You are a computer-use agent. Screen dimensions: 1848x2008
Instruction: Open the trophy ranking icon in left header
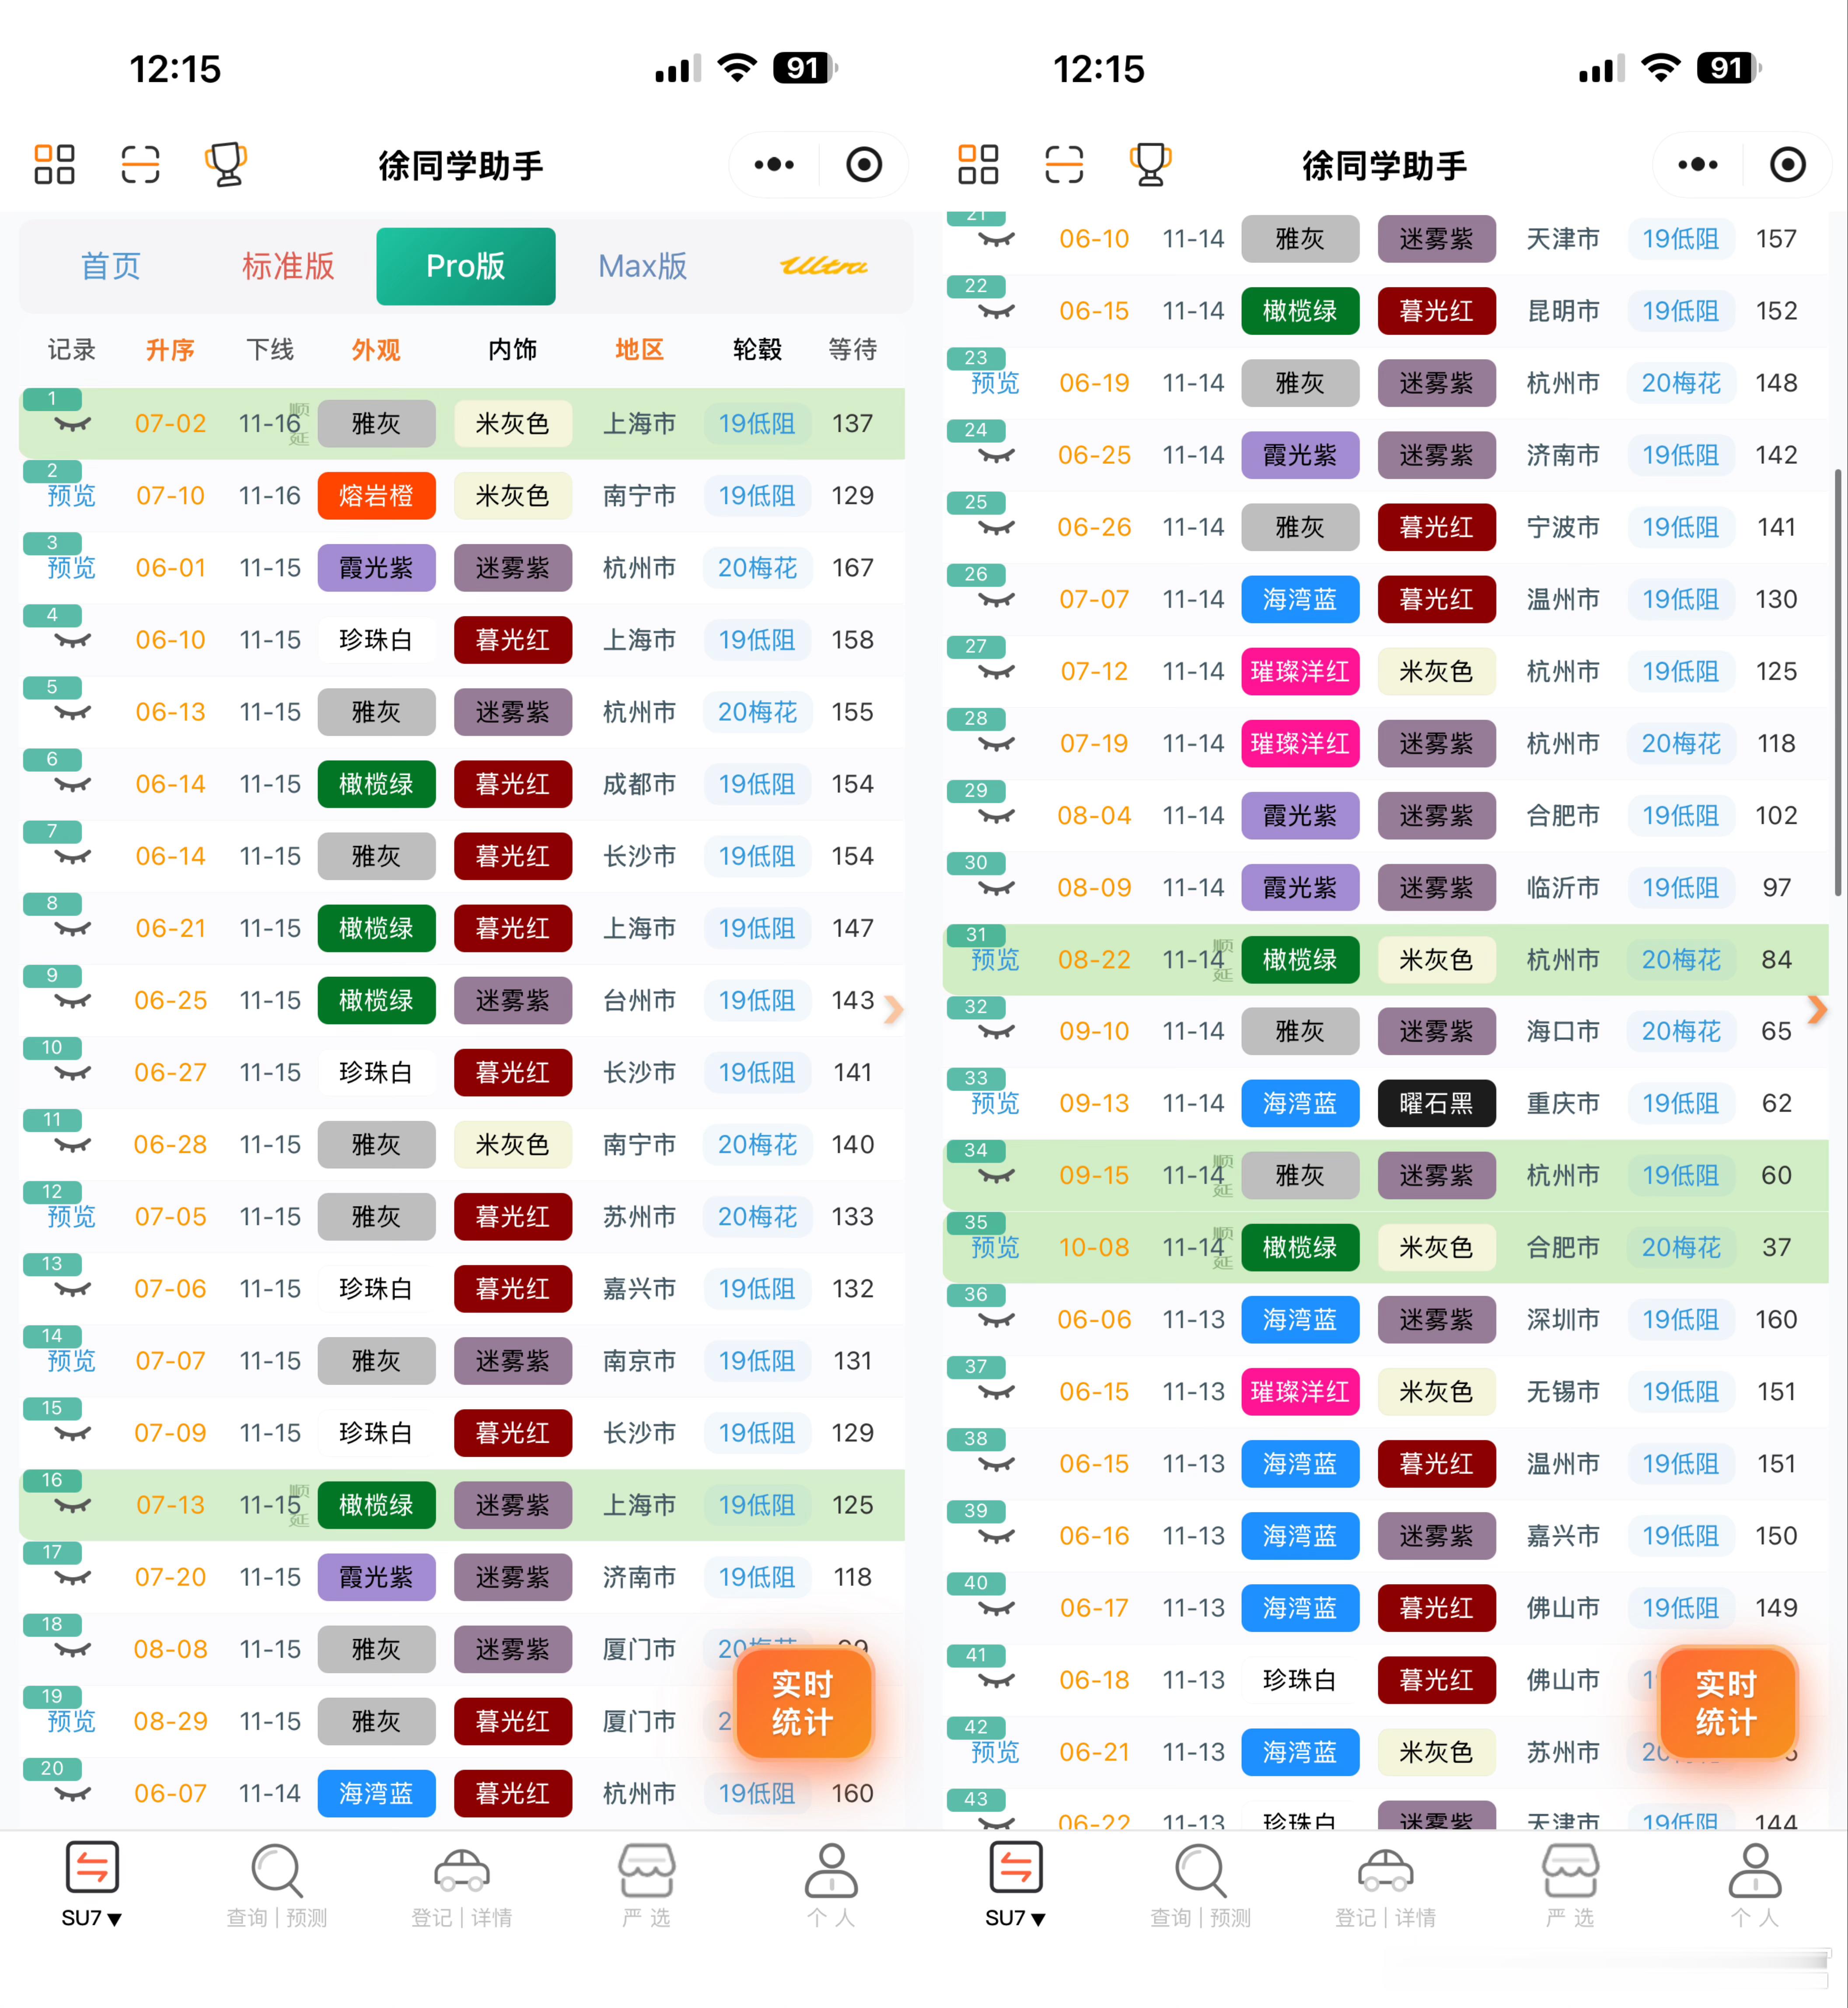click(x=226, y=164)
